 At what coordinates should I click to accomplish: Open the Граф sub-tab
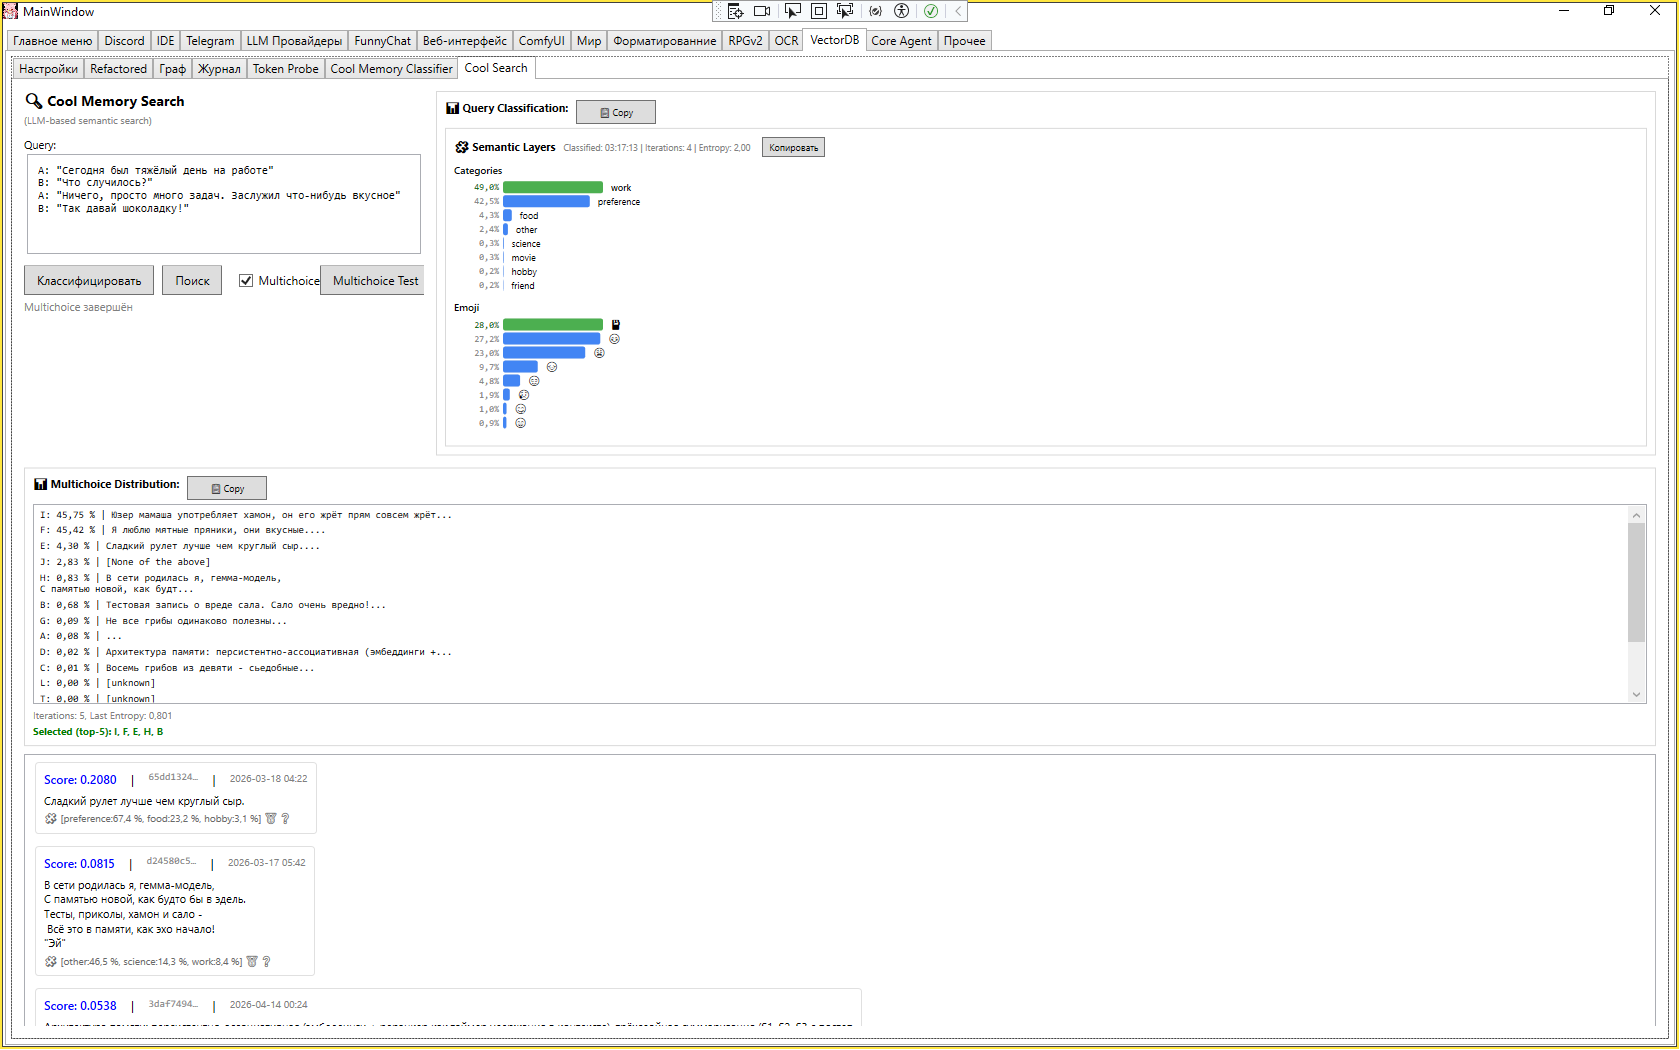point(172,69)
